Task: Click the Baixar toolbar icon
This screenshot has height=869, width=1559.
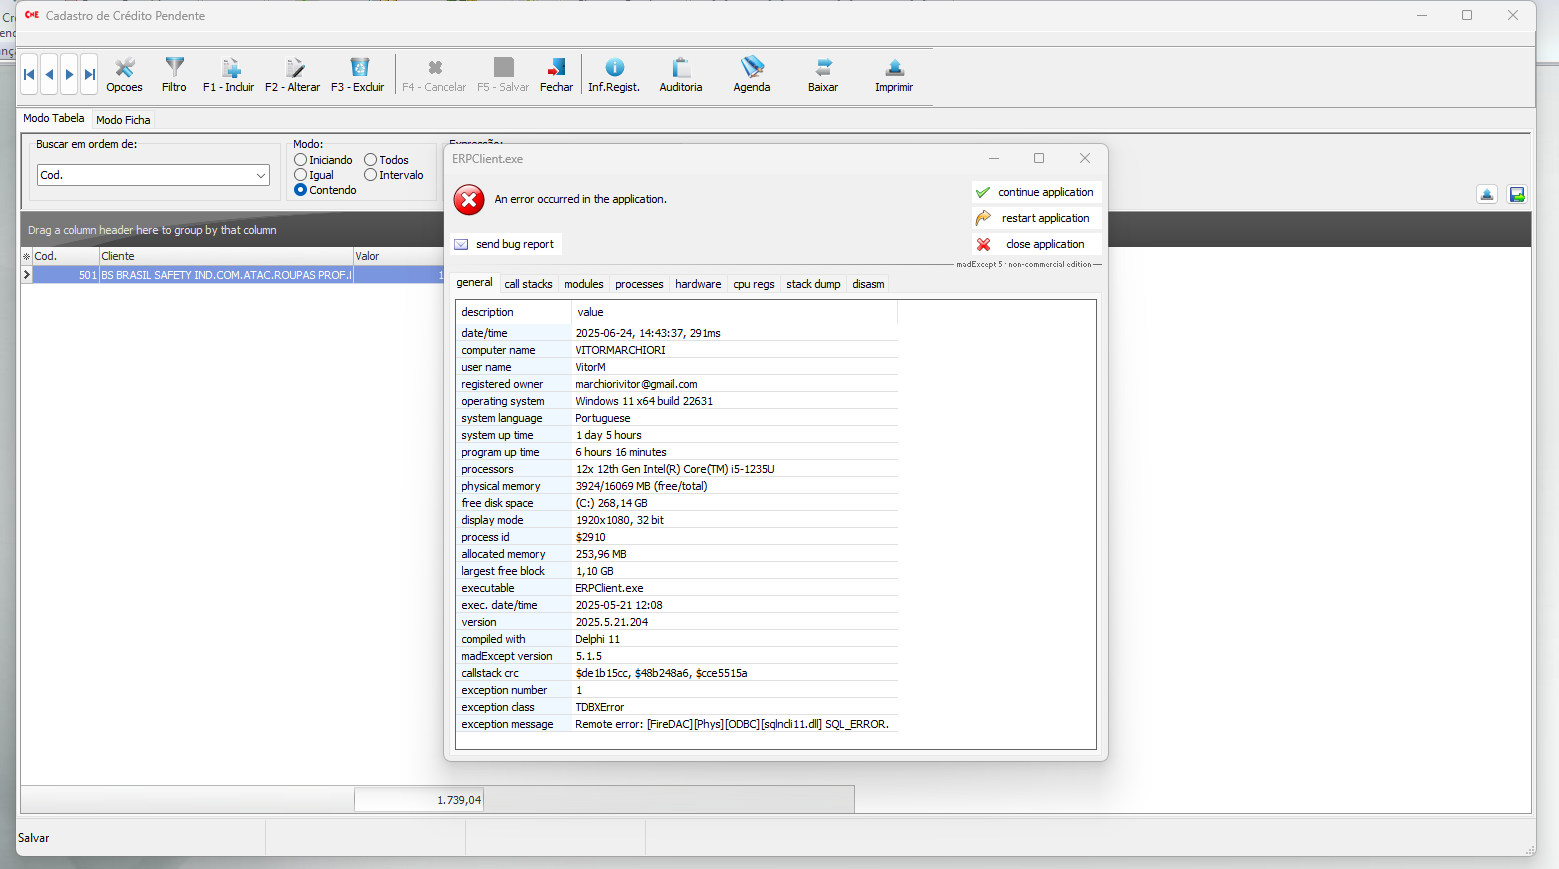Action: coord(823,68)
